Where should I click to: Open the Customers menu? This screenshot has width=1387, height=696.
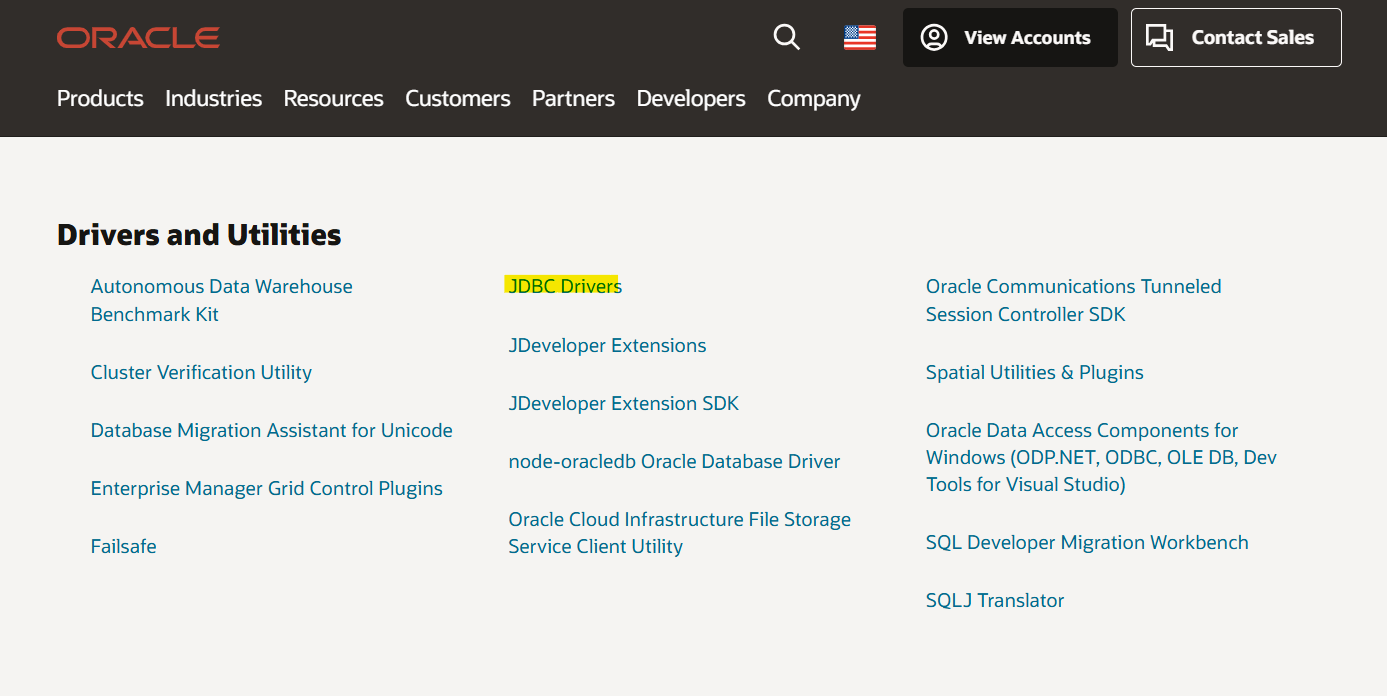point(457,98)
